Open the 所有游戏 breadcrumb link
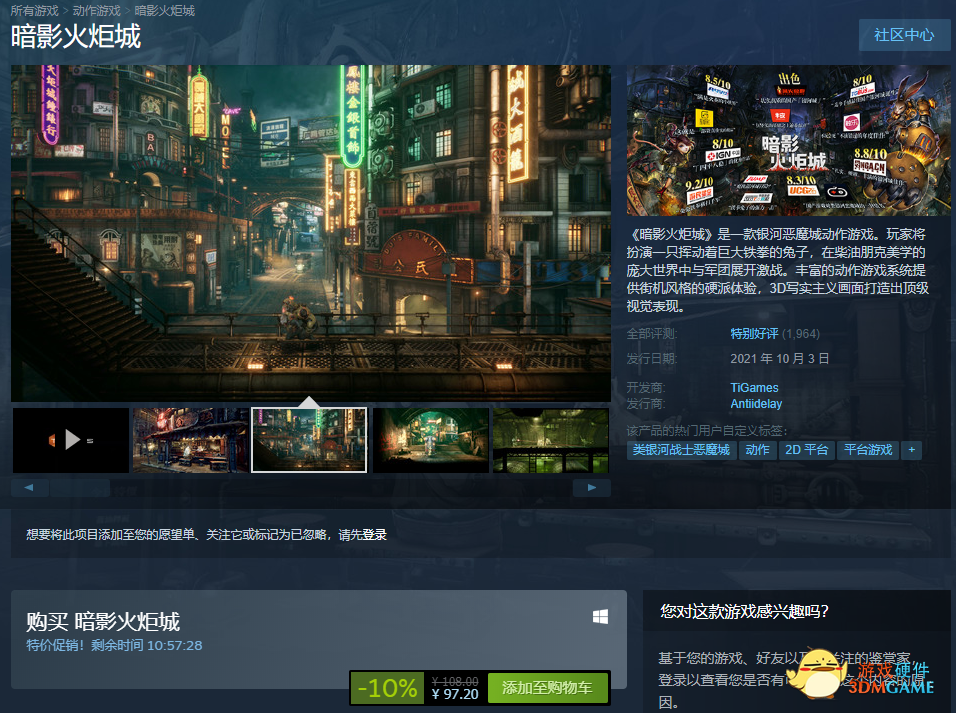 click(x=34, y=10)
